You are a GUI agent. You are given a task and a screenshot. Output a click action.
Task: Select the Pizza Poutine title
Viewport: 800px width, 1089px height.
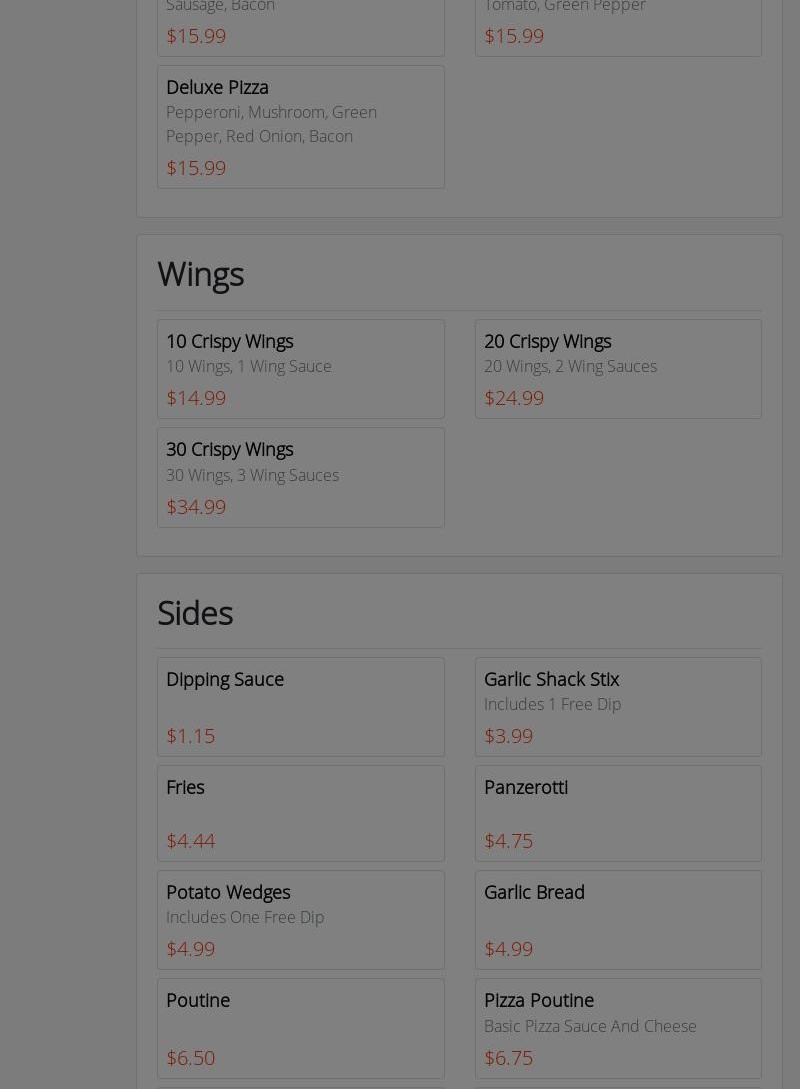coord(539,1000)
